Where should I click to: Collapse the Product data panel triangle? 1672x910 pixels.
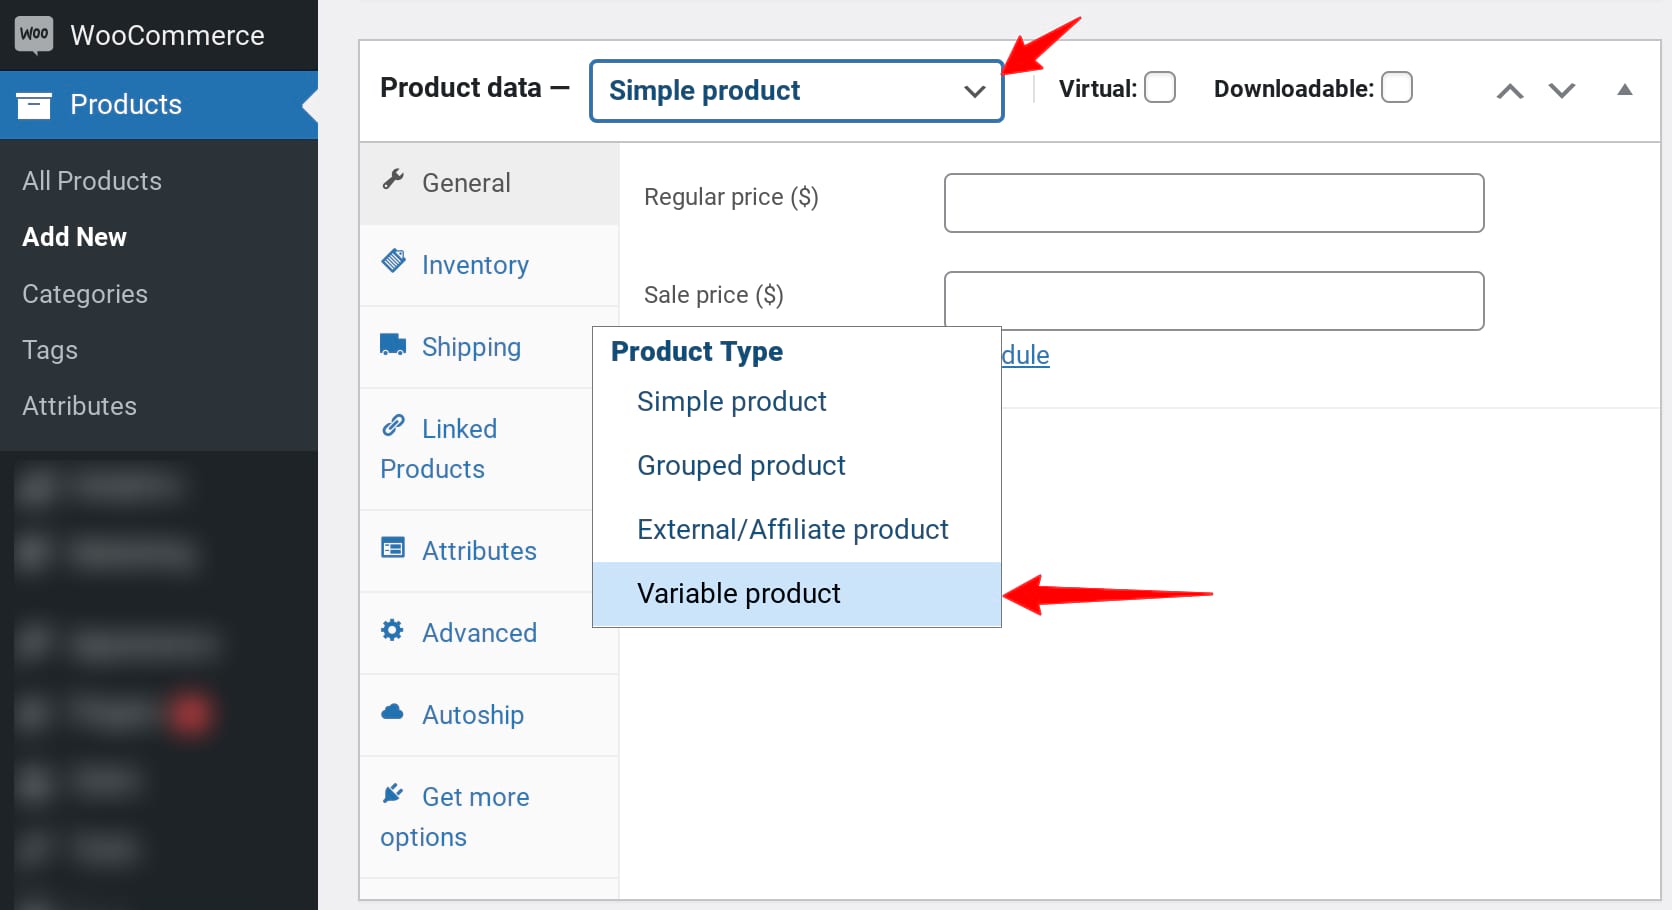1625,90
